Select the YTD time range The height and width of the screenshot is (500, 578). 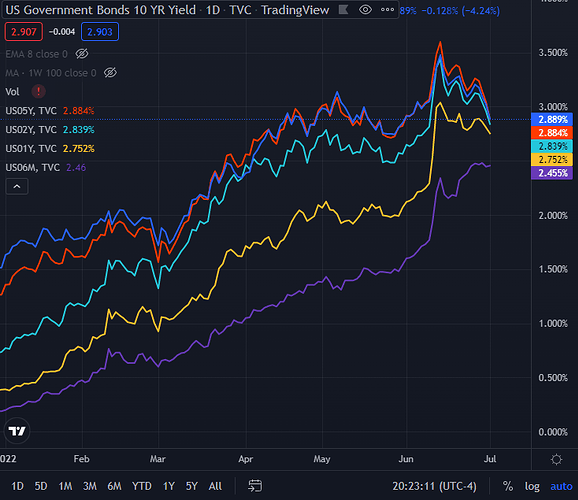142,486
